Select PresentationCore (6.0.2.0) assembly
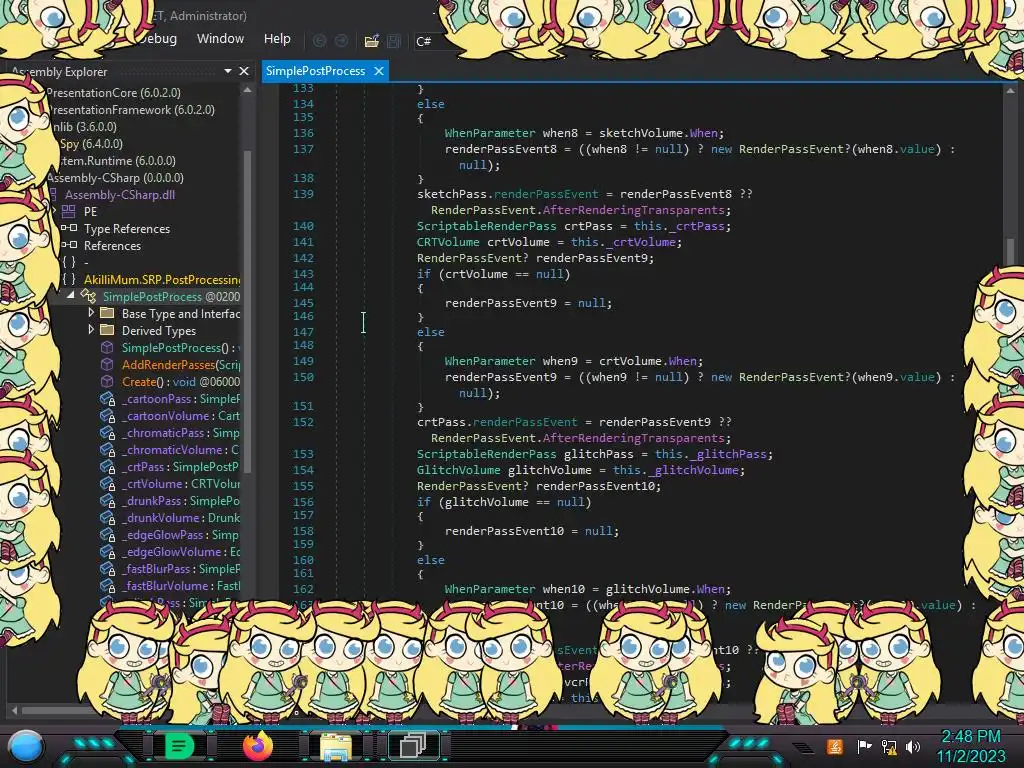Screen dimensions: 1024x768 (114, 93)
